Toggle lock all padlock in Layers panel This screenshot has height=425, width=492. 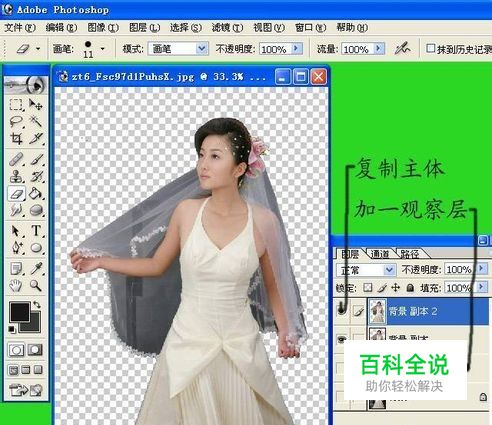[x=410, y=287]
